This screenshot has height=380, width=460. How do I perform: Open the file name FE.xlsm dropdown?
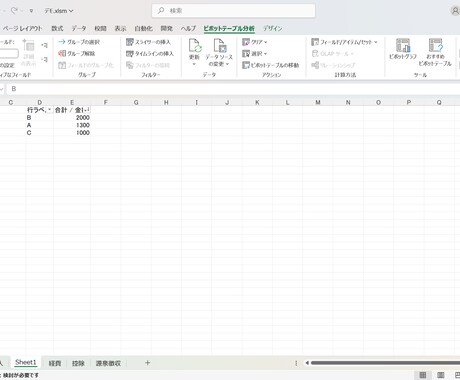click(x=59, y=11)
